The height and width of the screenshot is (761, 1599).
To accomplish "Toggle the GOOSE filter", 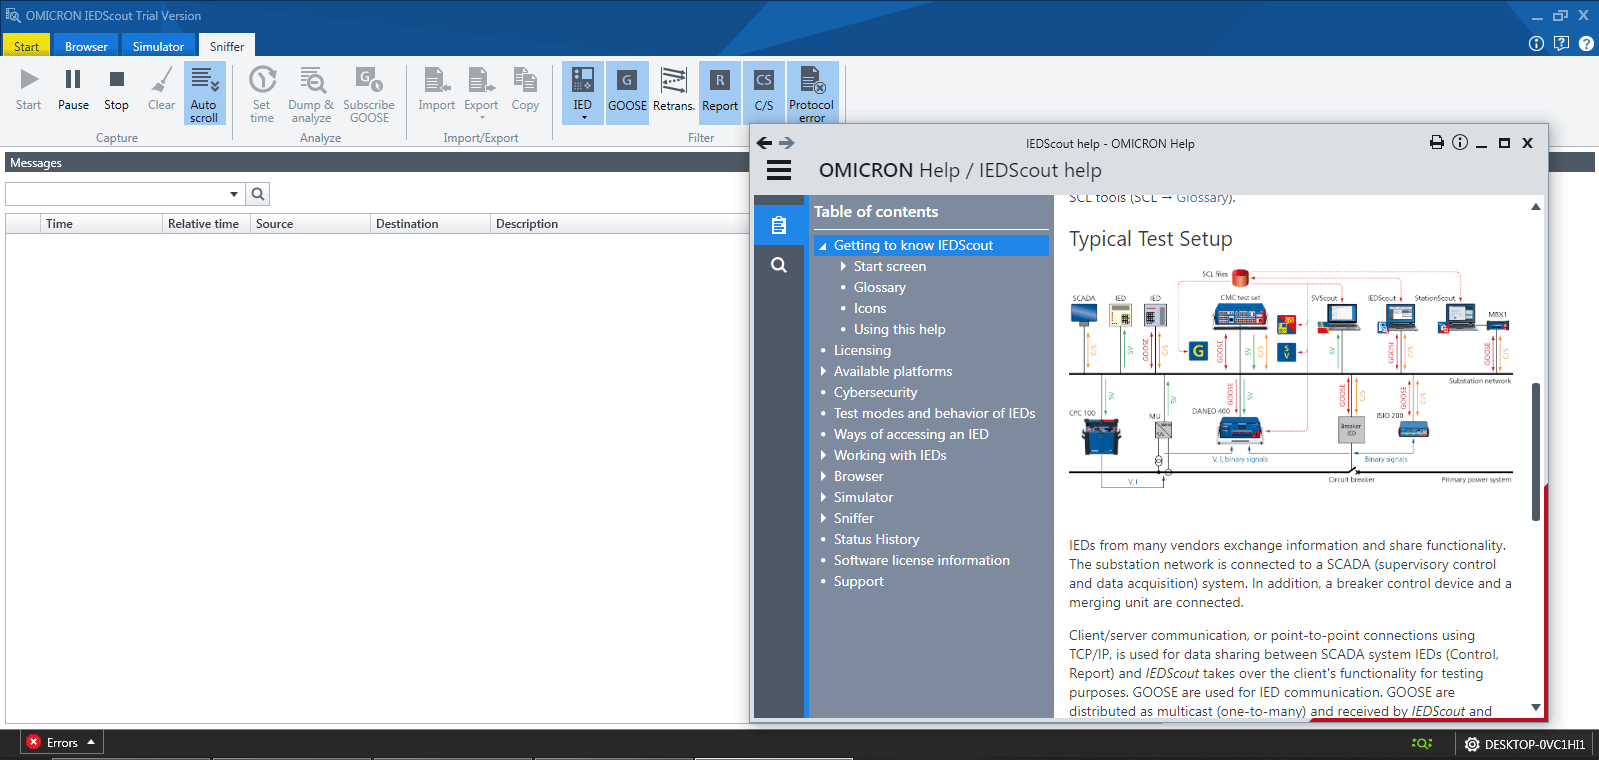I will pos(627,93).
